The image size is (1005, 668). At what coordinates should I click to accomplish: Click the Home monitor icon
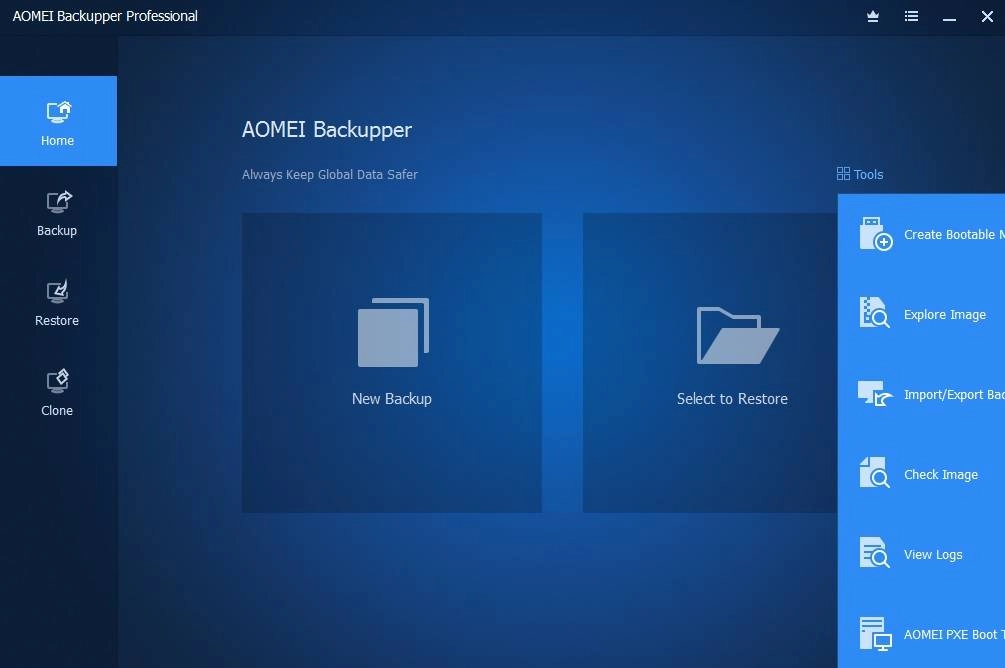58,112
